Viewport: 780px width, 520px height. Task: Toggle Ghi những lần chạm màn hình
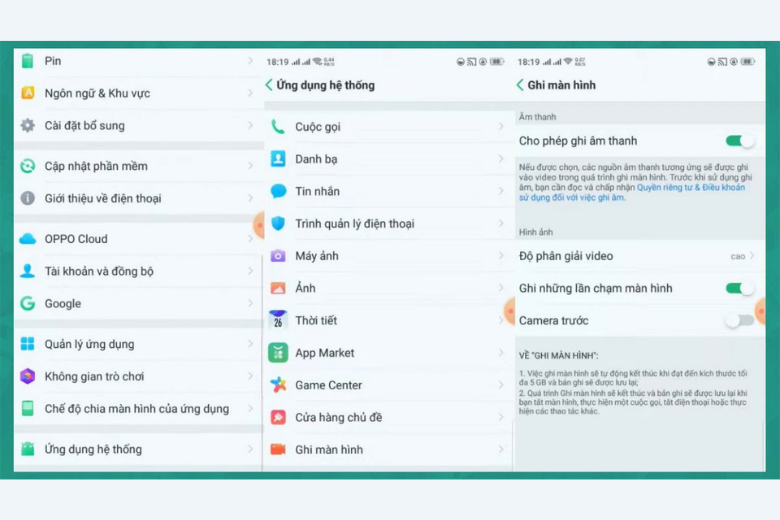pos(740,289)
